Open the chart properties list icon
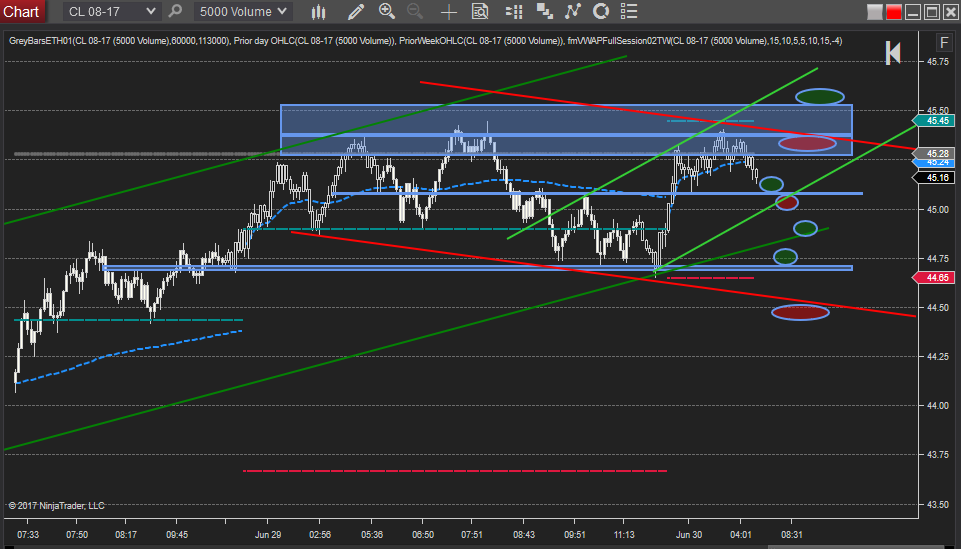 [629, 11]
